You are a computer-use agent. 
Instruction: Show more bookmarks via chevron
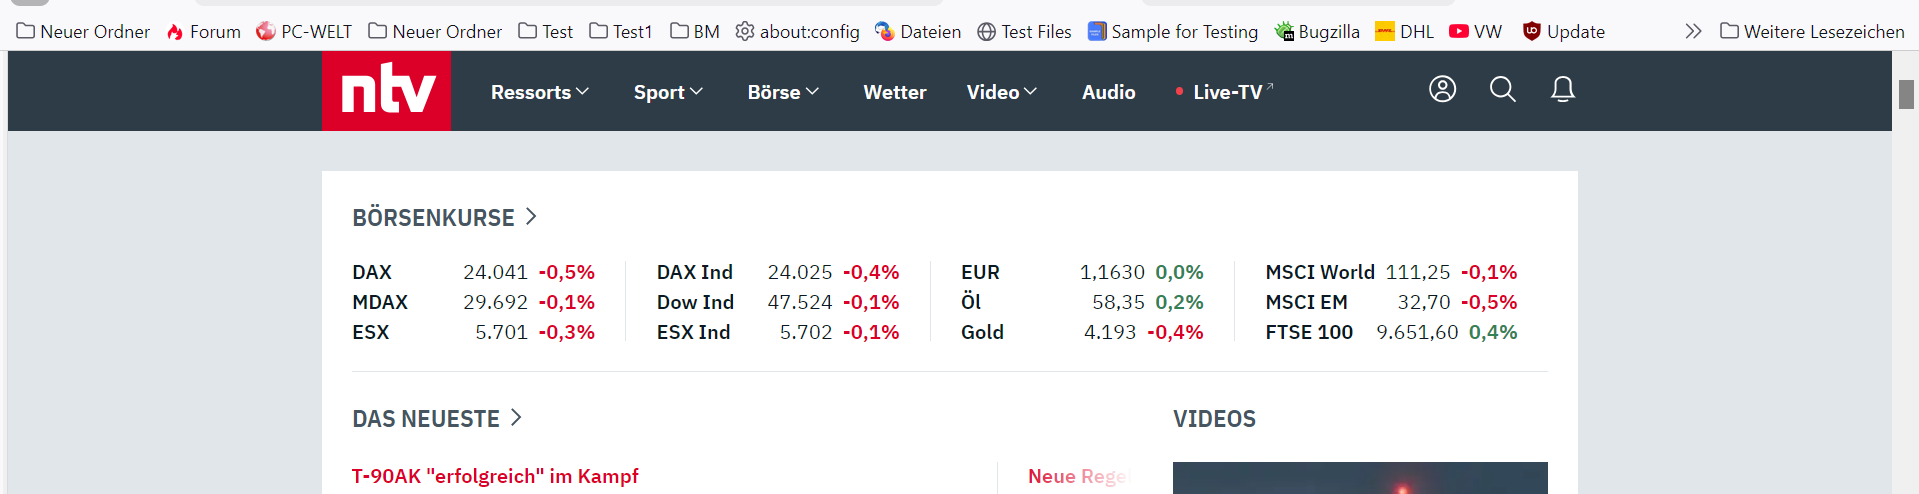[x=1692, y=31]
